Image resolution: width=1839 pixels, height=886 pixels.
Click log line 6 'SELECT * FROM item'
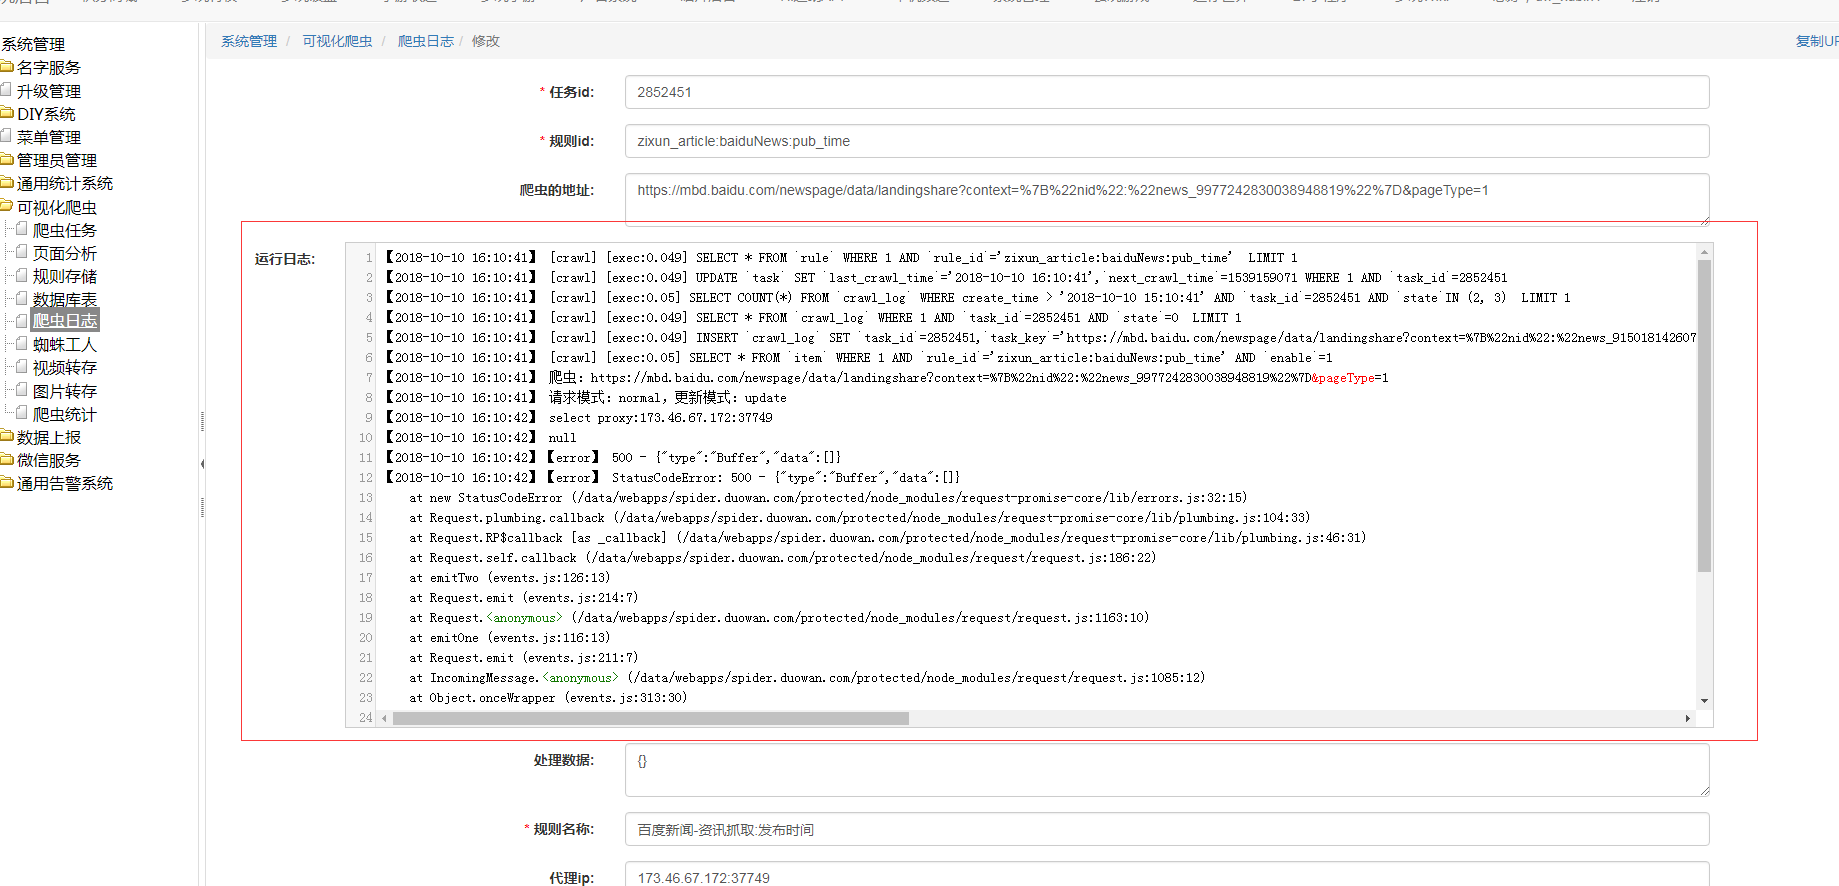tap(859, 358)
